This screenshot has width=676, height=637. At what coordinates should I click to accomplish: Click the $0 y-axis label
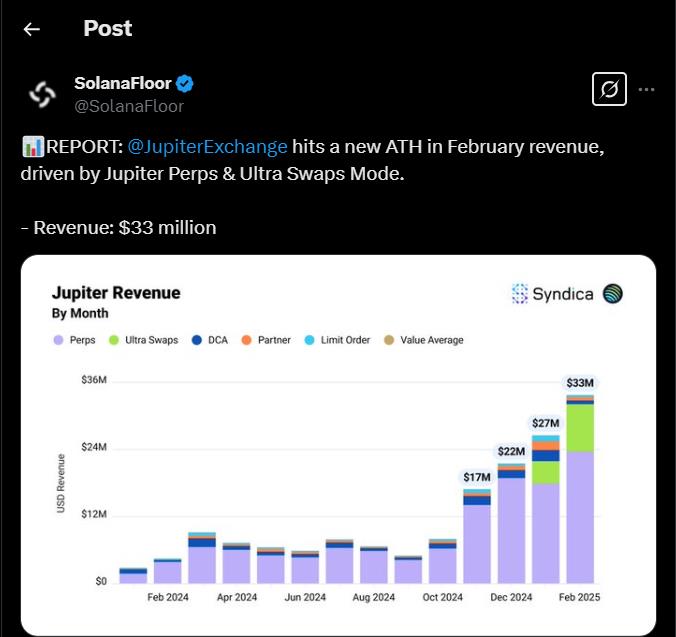pos(101,581)
